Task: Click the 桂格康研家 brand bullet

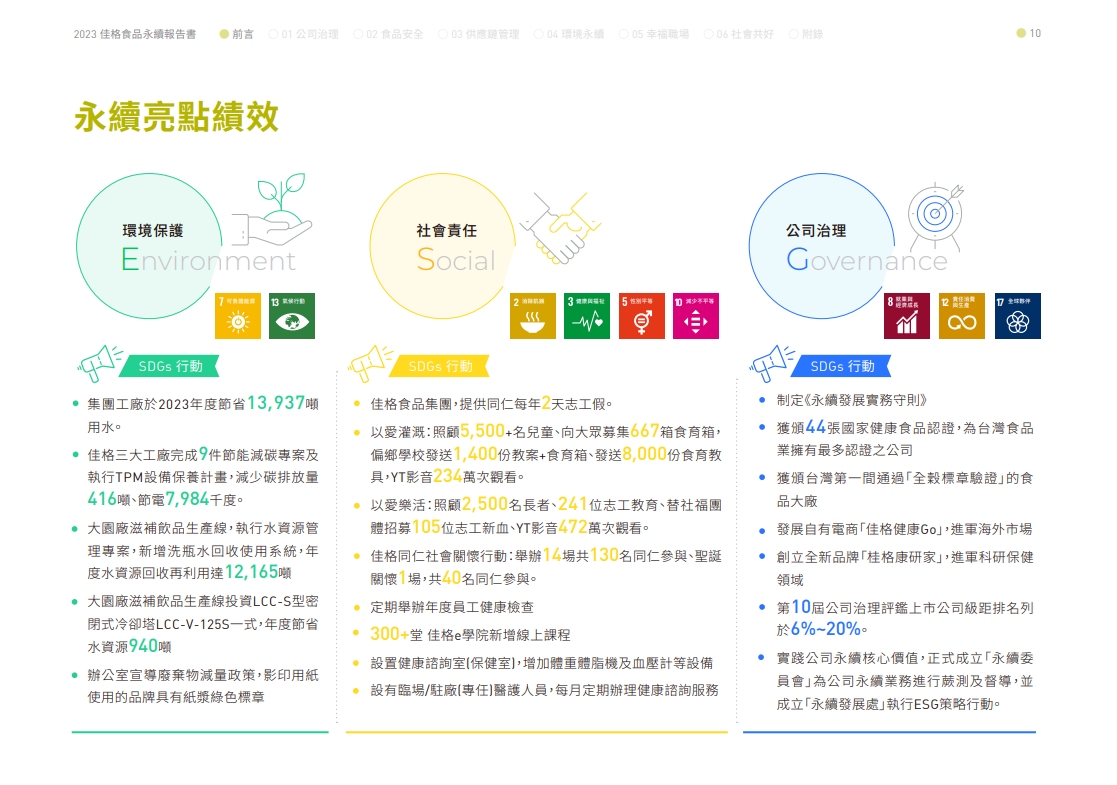Action: (x=905, y=568)
